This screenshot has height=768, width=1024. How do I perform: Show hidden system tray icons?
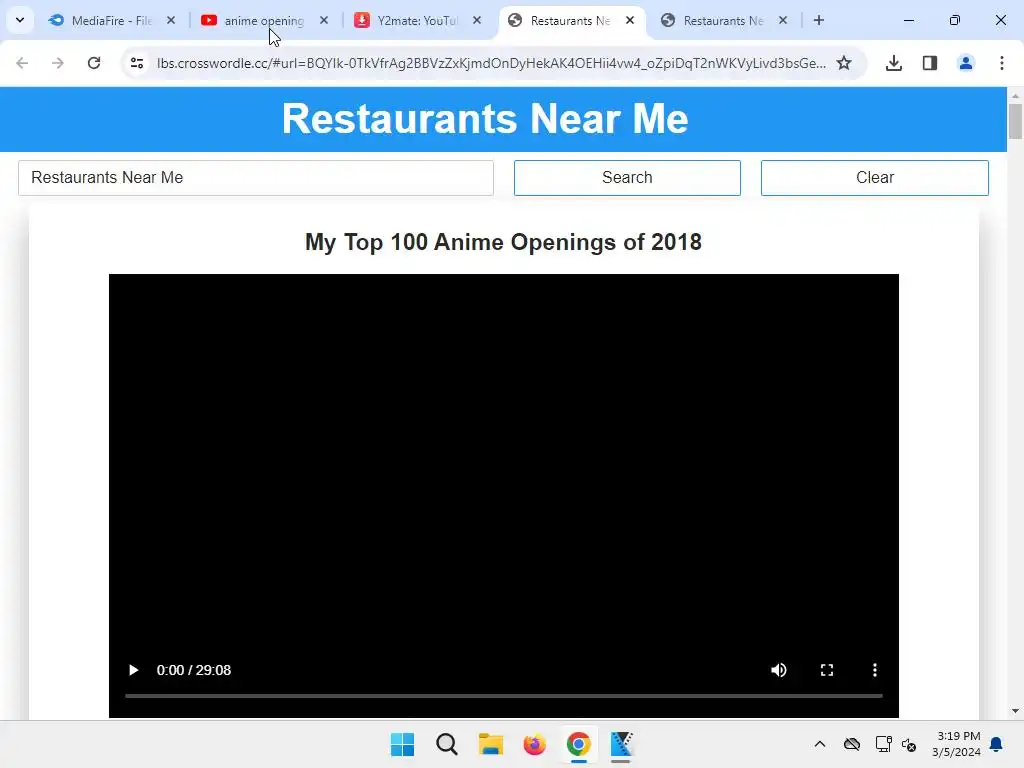(820, 744)
